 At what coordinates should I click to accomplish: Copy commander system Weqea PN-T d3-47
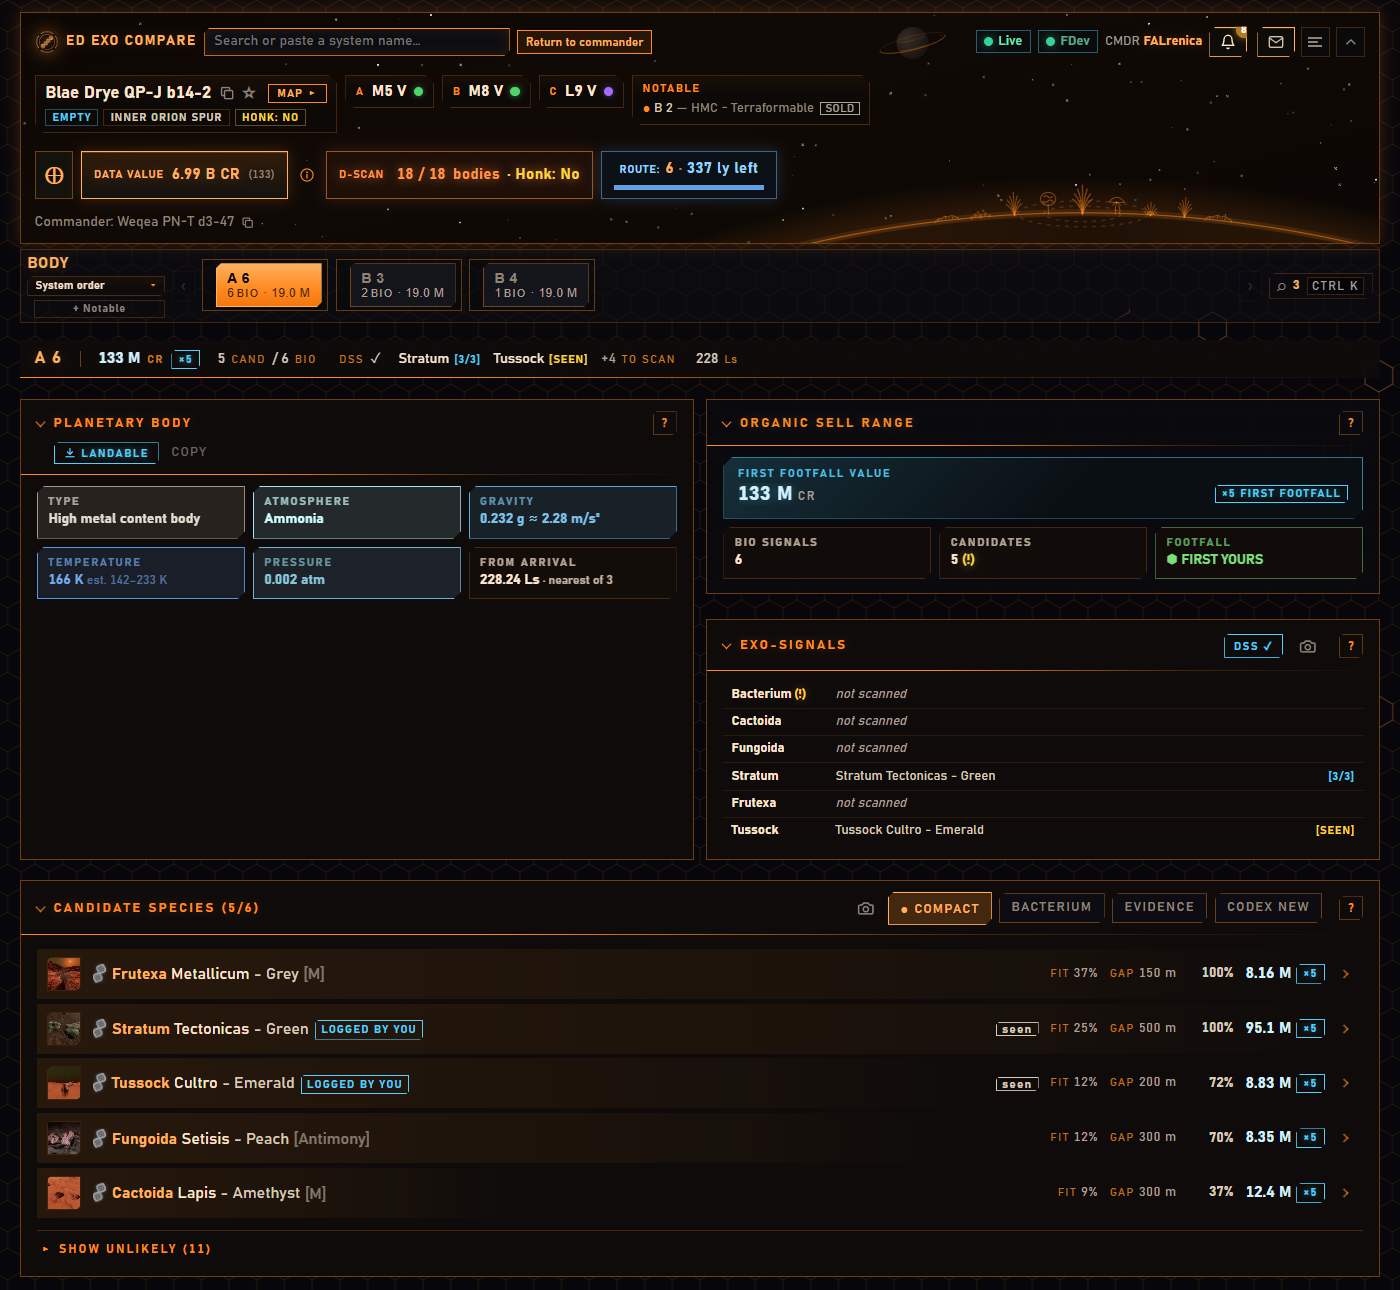tap(248, 222)
